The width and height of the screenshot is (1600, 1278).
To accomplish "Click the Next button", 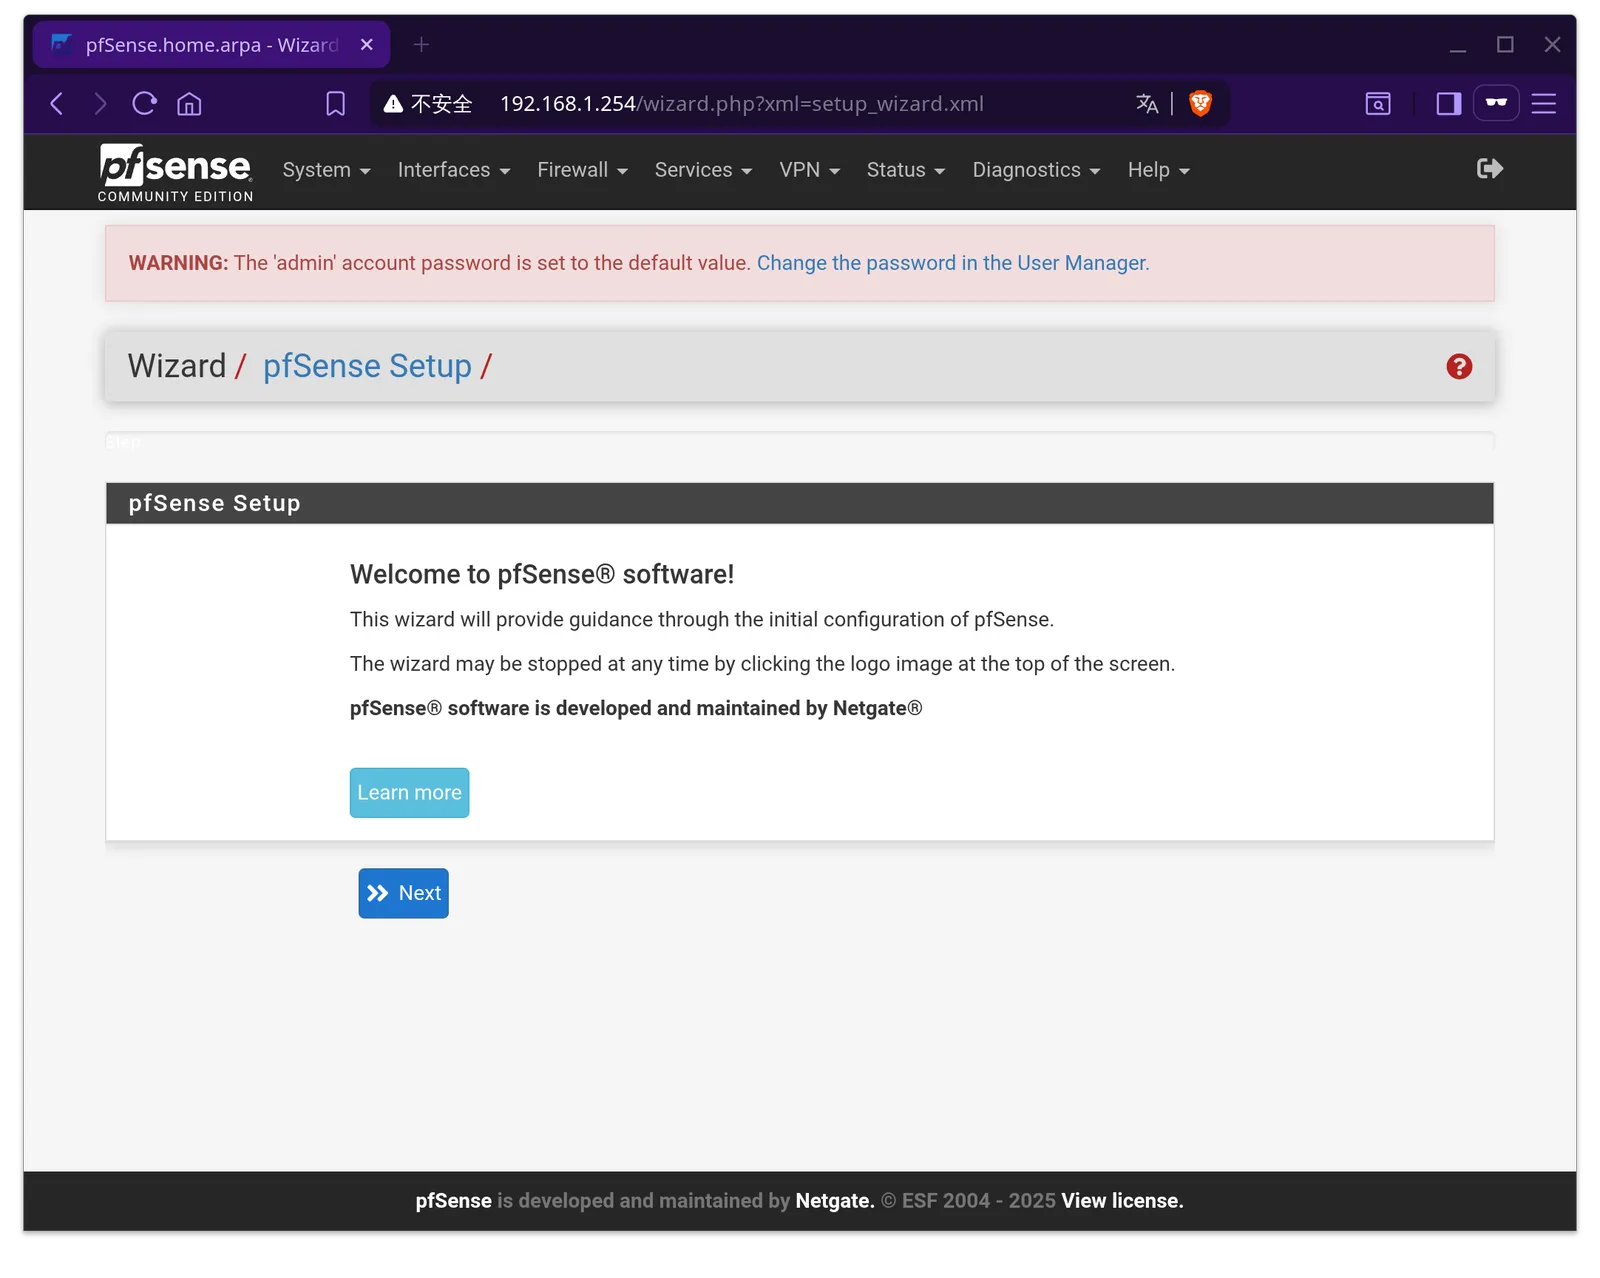I will pyautogui.click(x=404, y=893).
